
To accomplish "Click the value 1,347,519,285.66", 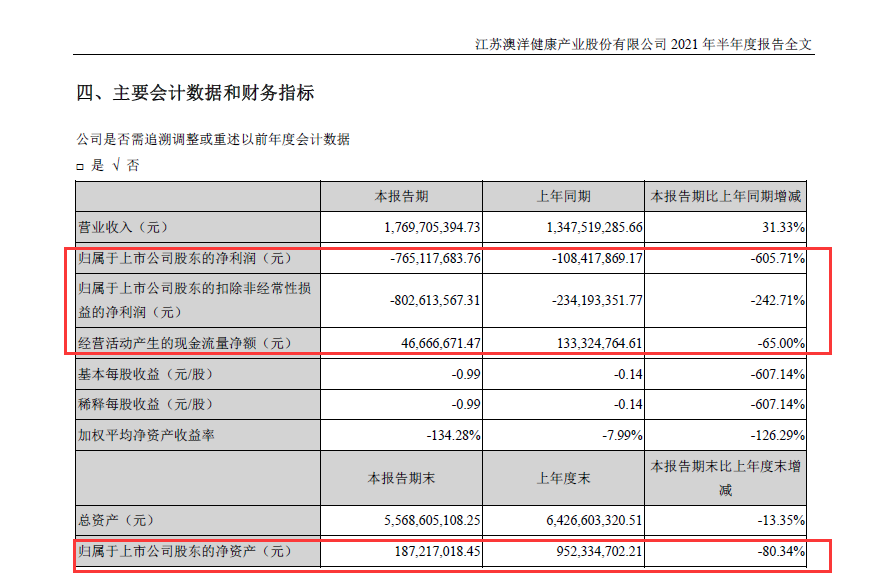I will click(x=594, y=227).
